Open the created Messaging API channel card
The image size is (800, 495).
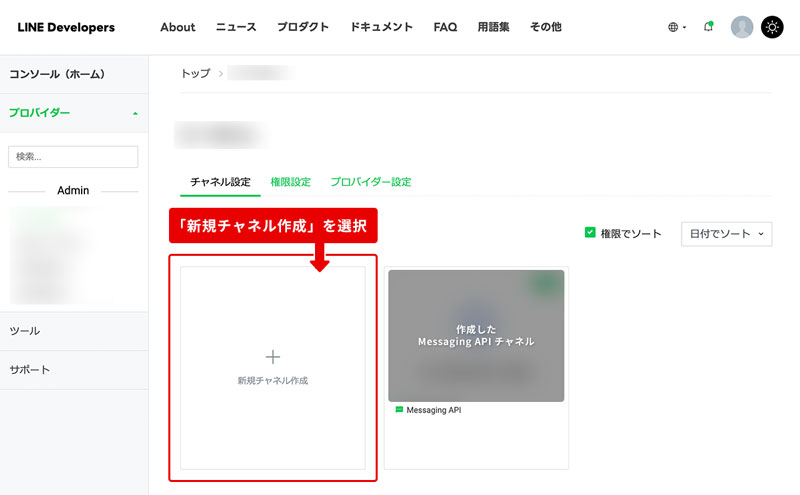point(476,336)
